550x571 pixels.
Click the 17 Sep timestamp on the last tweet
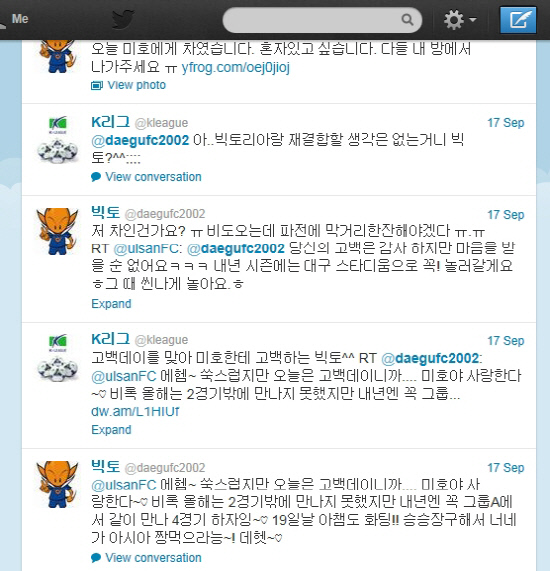coord(506,468)
